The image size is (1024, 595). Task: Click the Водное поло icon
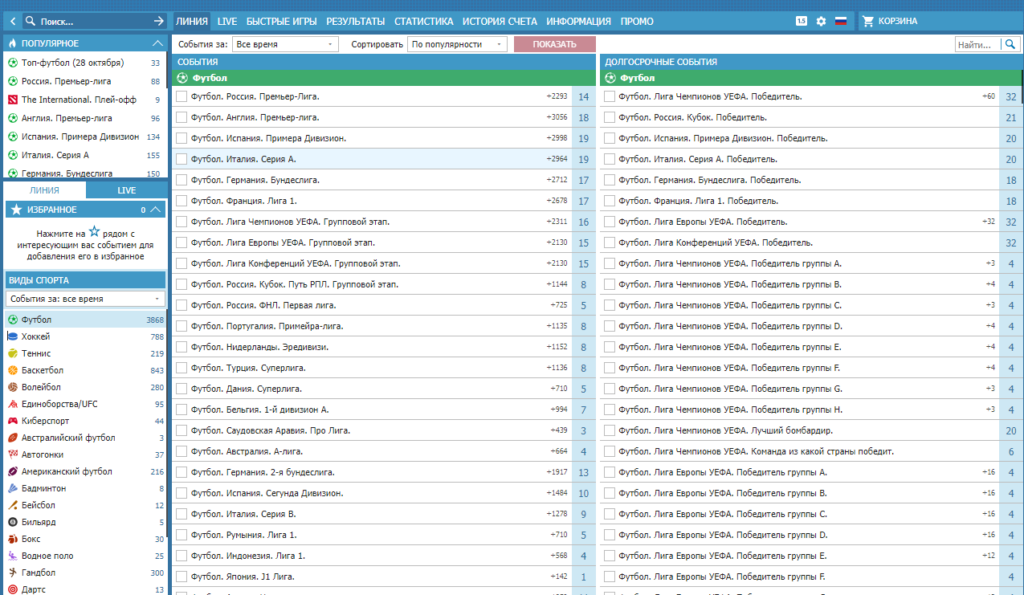click(12, 556)
